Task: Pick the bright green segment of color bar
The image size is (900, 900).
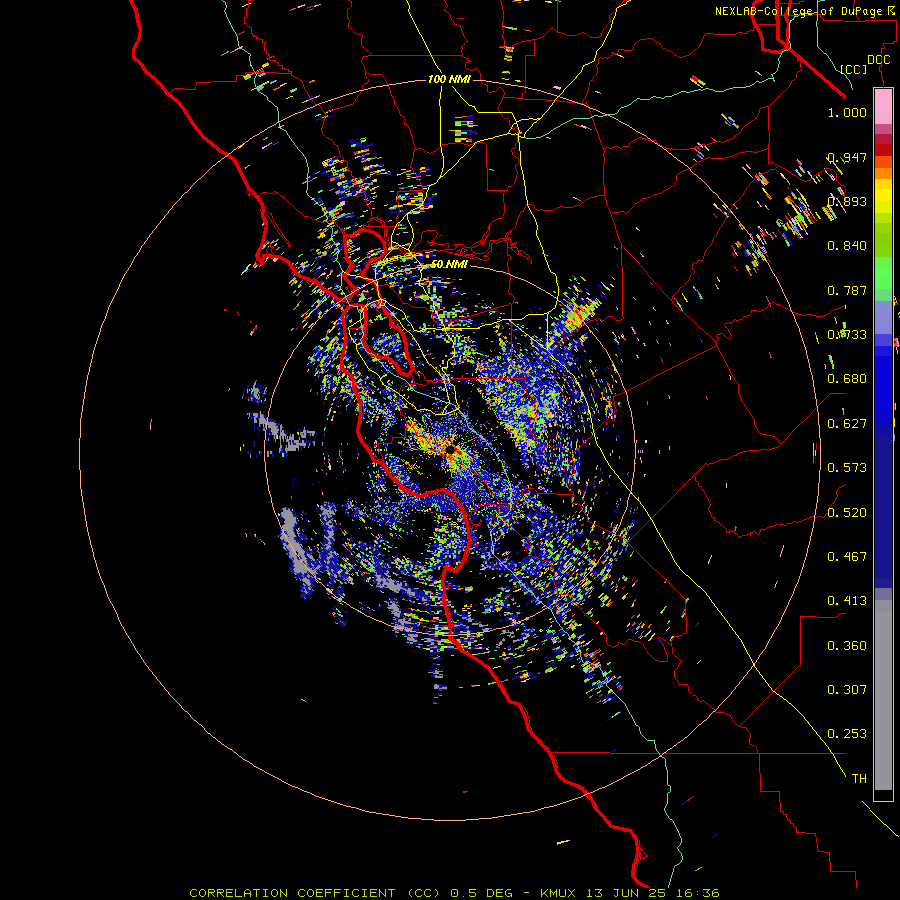Action: point(883,272)
